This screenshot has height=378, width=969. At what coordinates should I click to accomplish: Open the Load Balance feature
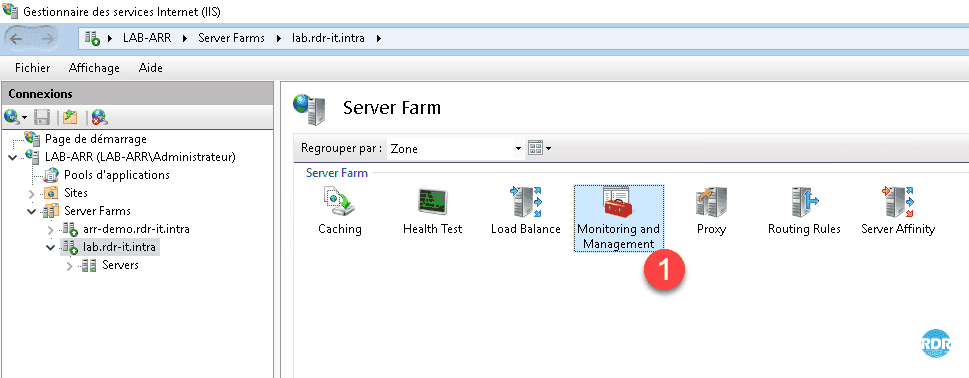point(525,211)
